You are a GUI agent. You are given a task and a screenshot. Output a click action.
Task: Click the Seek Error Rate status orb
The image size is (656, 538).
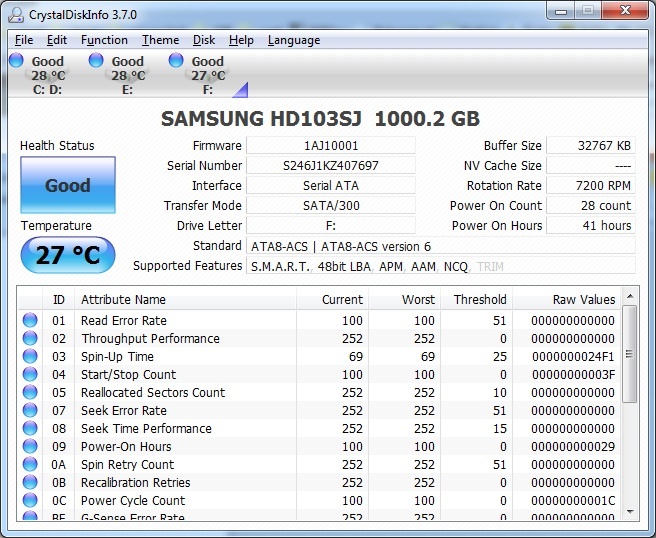tap(30, 410)
